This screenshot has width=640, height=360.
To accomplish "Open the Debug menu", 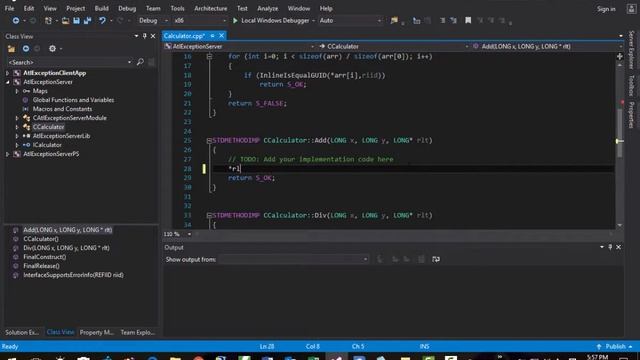I will tap(127, 8).
